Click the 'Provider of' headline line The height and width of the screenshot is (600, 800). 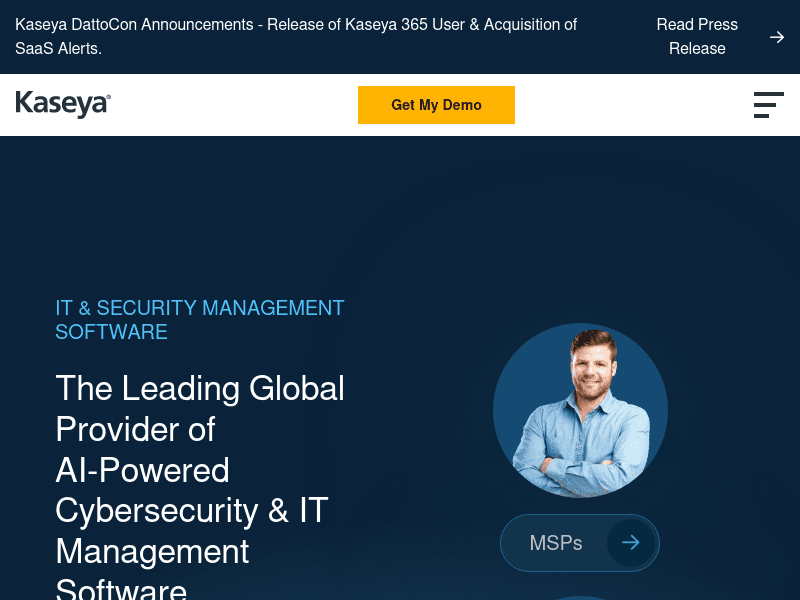(x=135, y=429)
